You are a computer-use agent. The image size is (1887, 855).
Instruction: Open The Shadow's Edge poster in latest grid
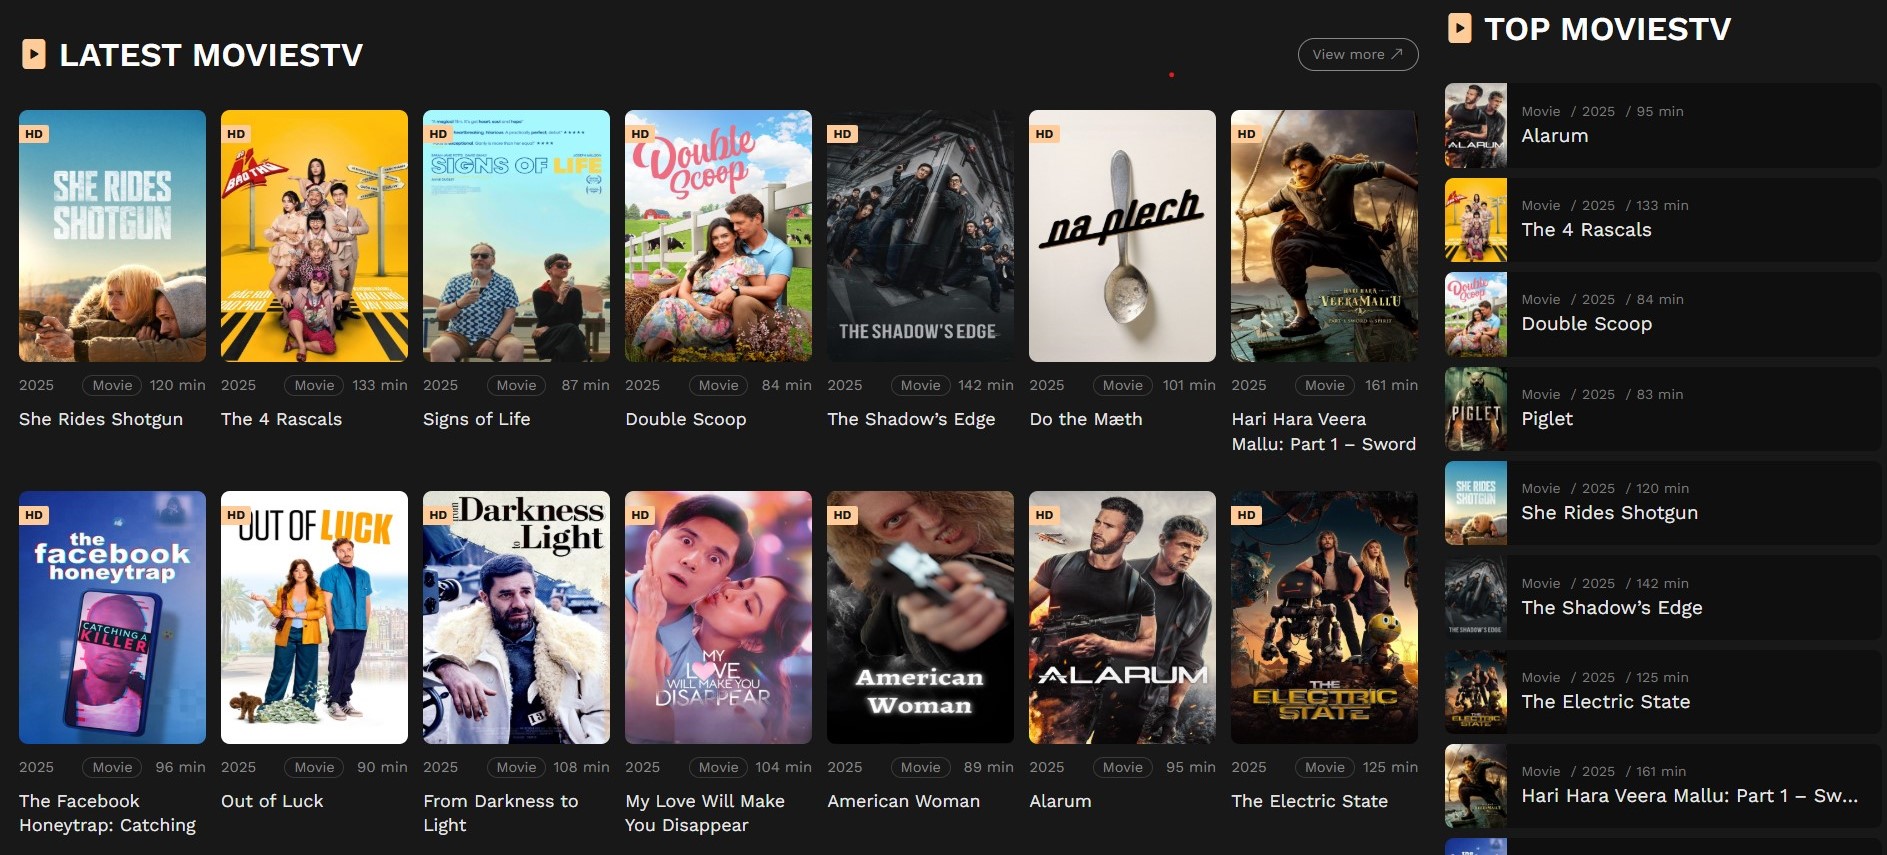[920, 236]
